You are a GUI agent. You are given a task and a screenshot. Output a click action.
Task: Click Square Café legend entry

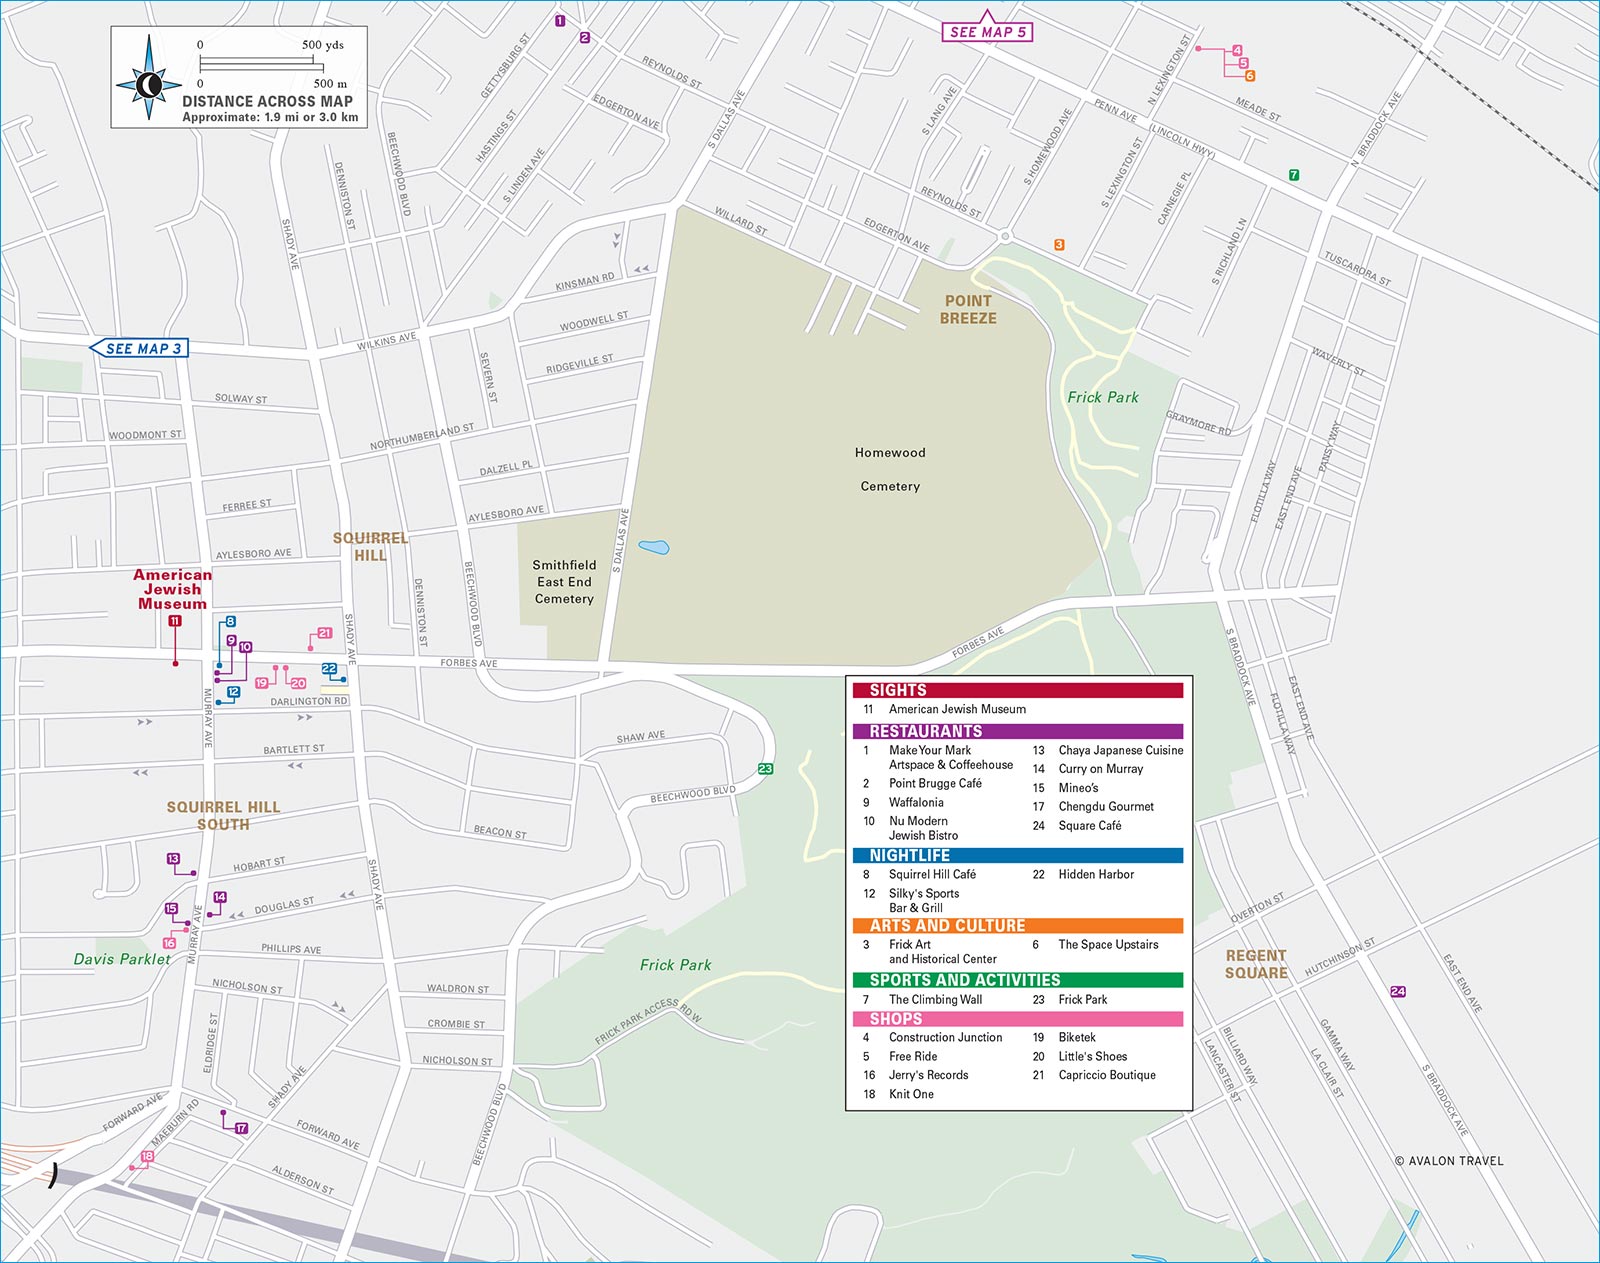1090,825
